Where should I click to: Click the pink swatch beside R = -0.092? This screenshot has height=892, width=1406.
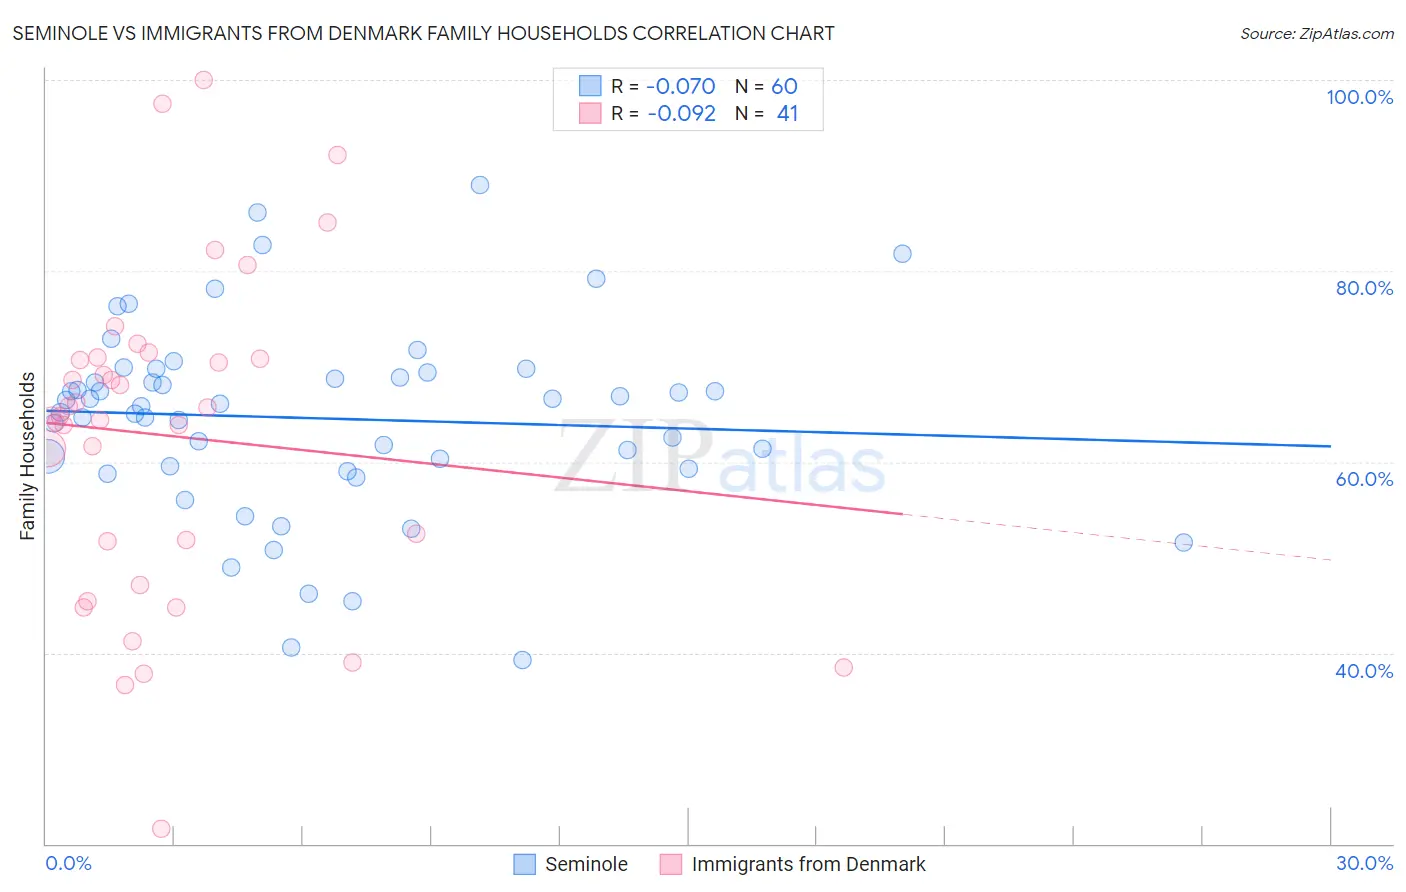tap(590, 113)
